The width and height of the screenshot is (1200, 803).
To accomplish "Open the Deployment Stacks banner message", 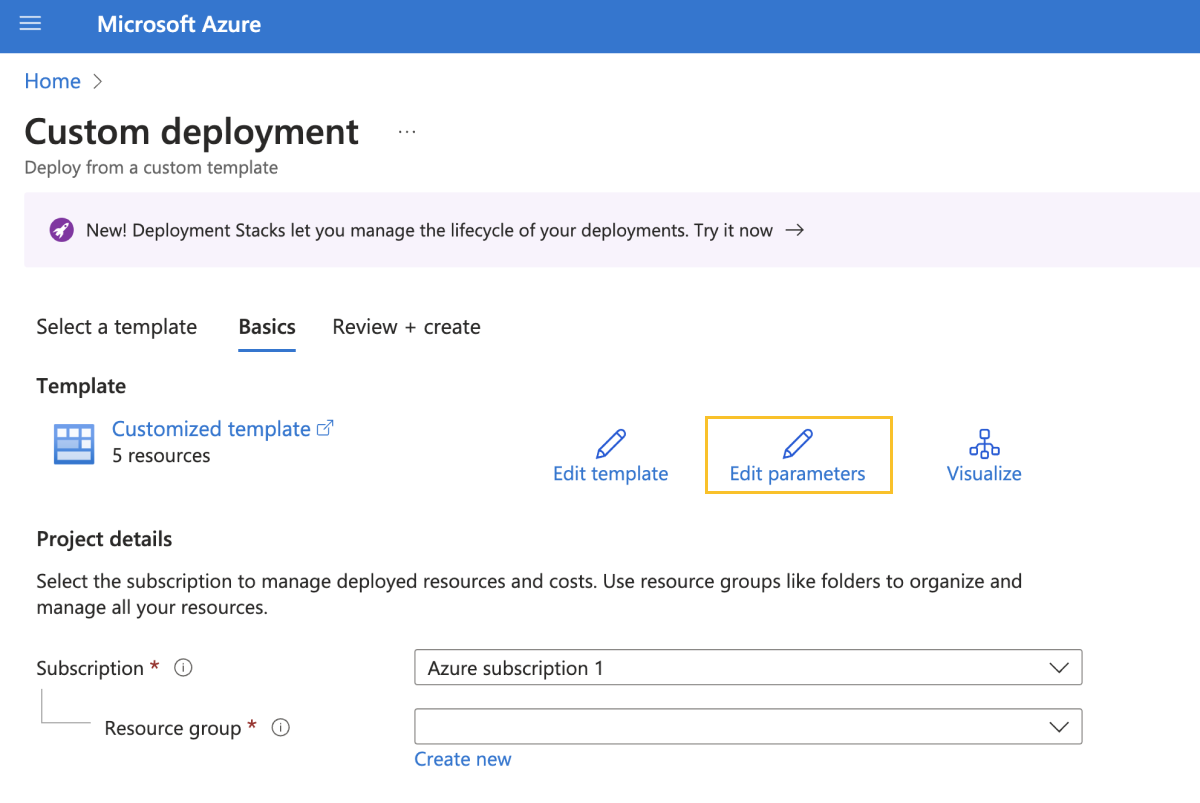I will 429,230.
